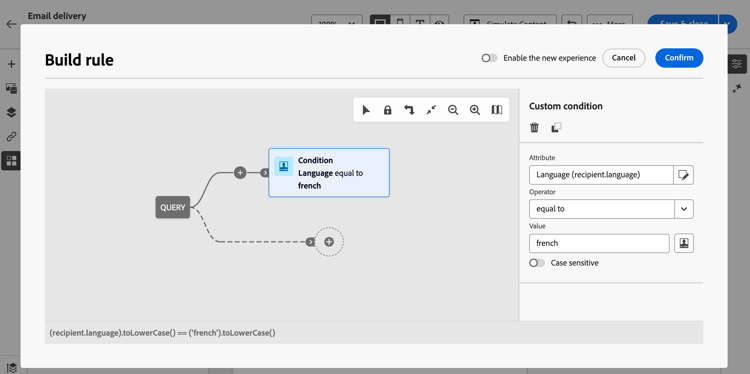Viewport: 750px width, 374px height.
Task: Click the Cancel button
Action: click(x=624, y=58)
